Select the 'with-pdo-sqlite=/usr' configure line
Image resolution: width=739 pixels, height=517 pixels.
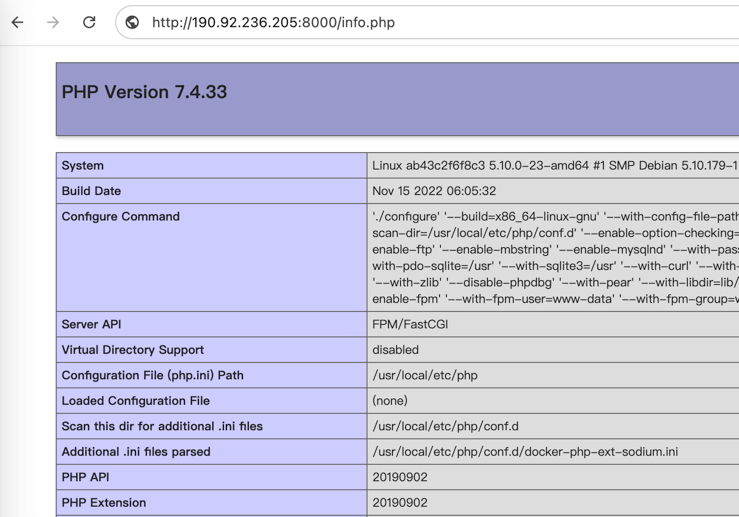pos(555,266)
